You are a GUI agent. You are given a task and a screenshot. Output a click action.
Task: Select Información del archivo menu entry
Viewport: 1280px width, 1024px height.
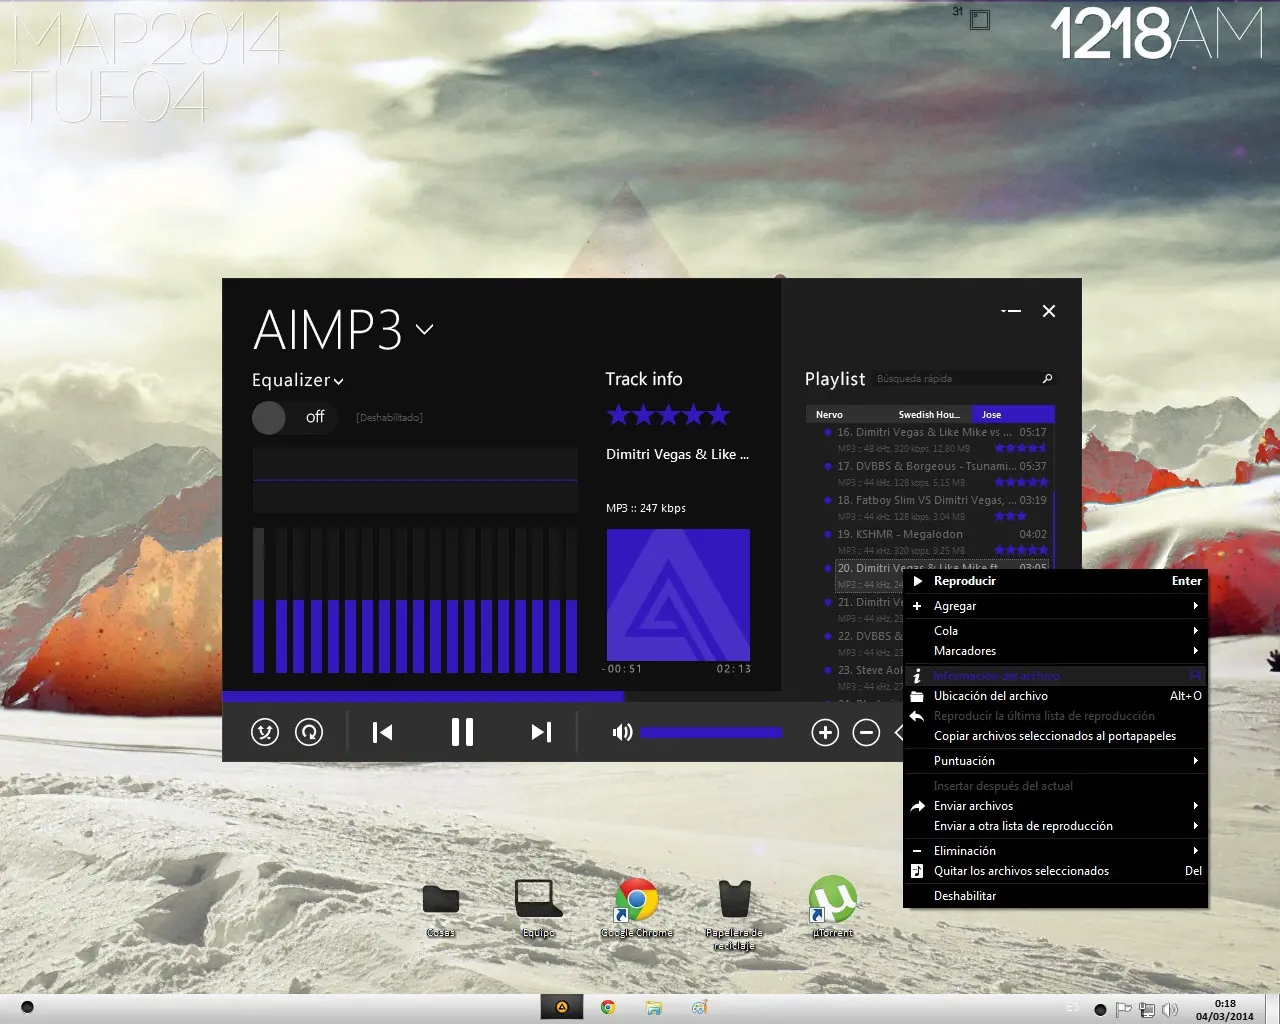pyautogui.click(x=1056, y=676)
